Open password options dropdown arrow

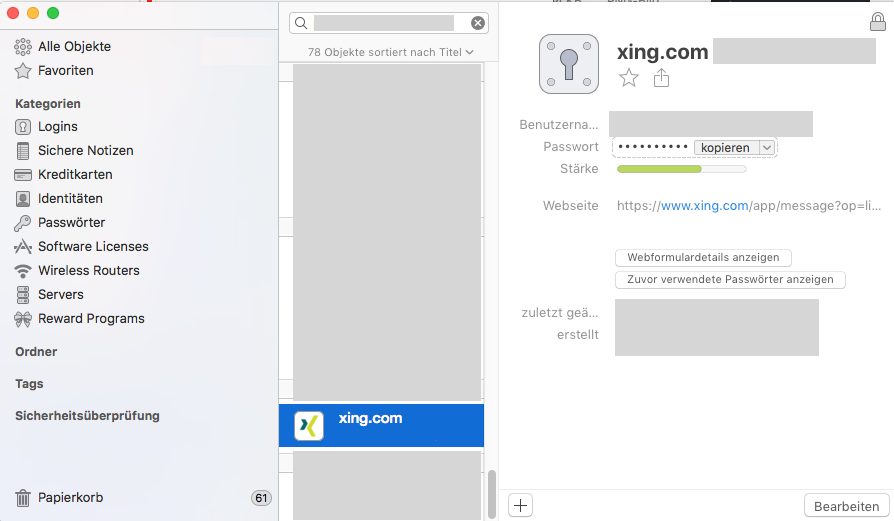coord(767,148)
